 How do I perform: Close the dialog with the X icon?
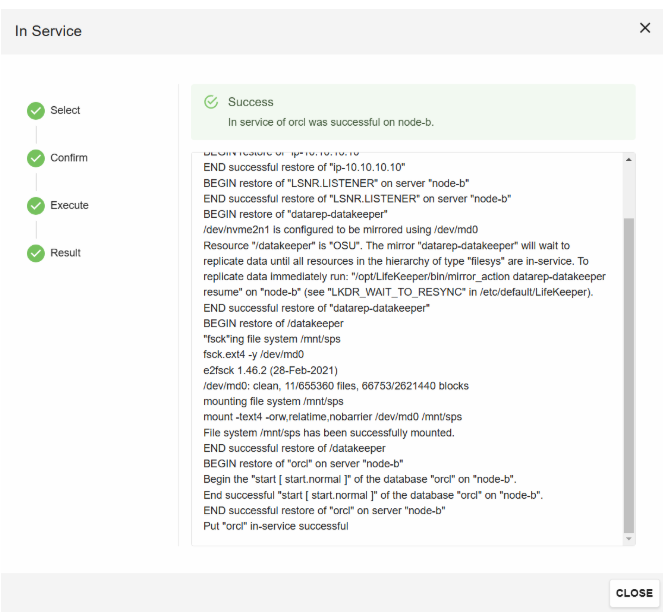(x=645, y=28)
